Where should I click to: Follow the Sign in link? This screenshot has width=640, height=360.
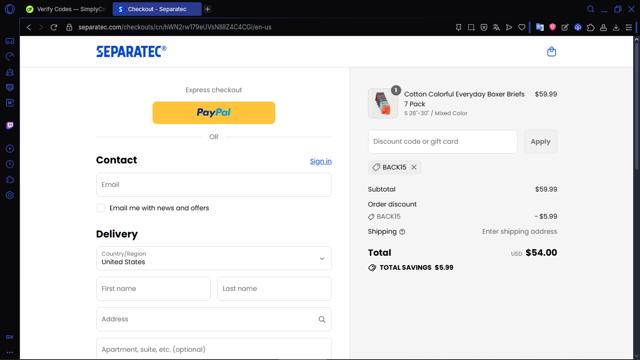(x=321, y=161)
